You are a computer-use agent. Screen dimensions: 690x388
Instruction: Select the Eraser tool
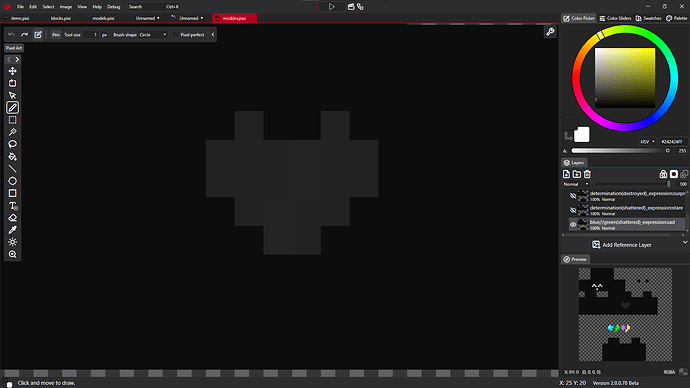(x=12, y=218)
